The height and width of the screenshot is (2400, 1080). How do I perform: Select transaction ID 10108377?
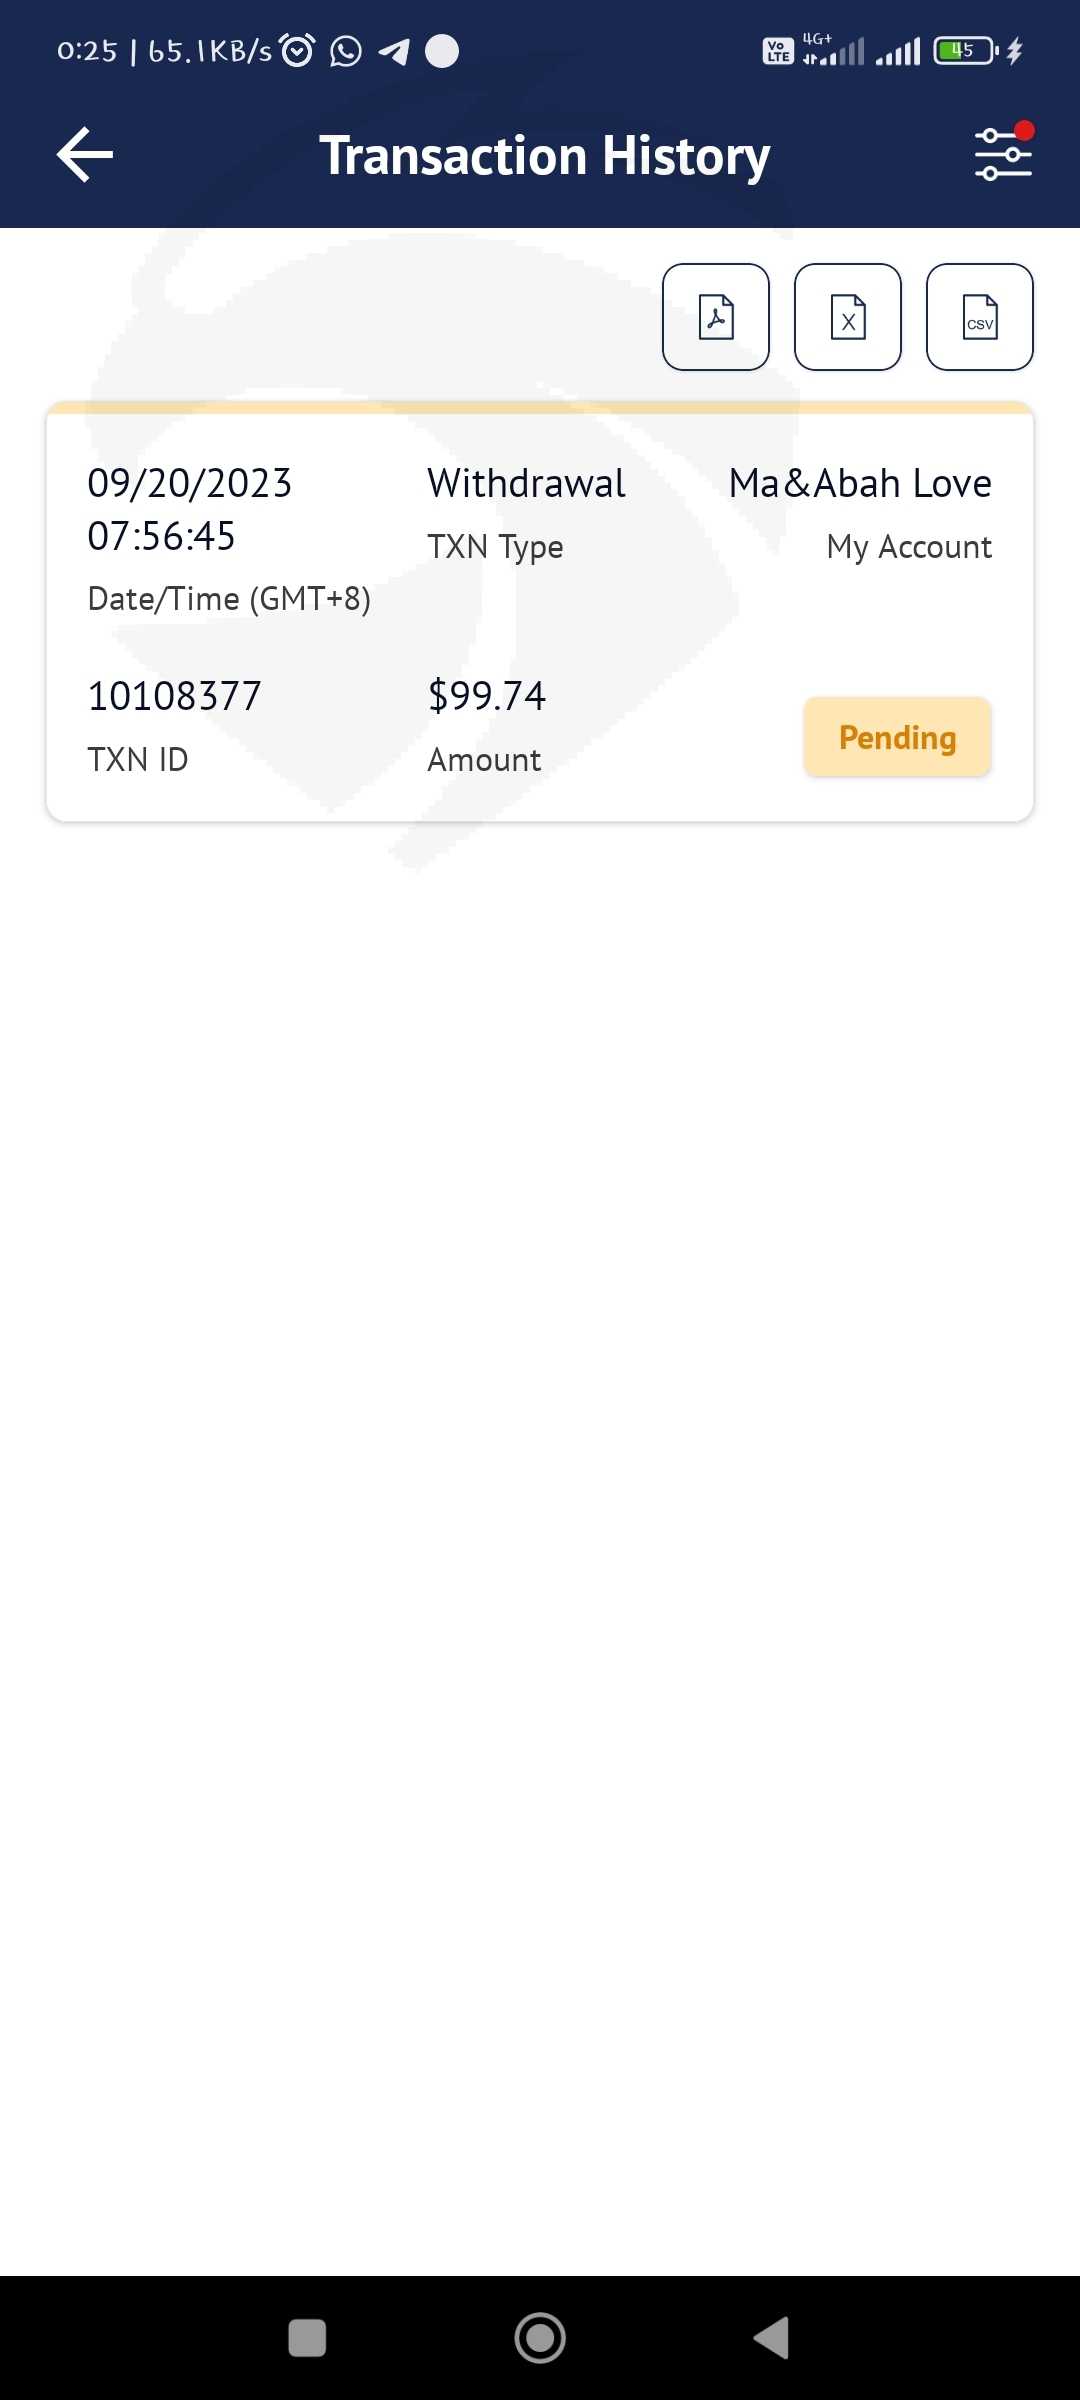point(174,696)
